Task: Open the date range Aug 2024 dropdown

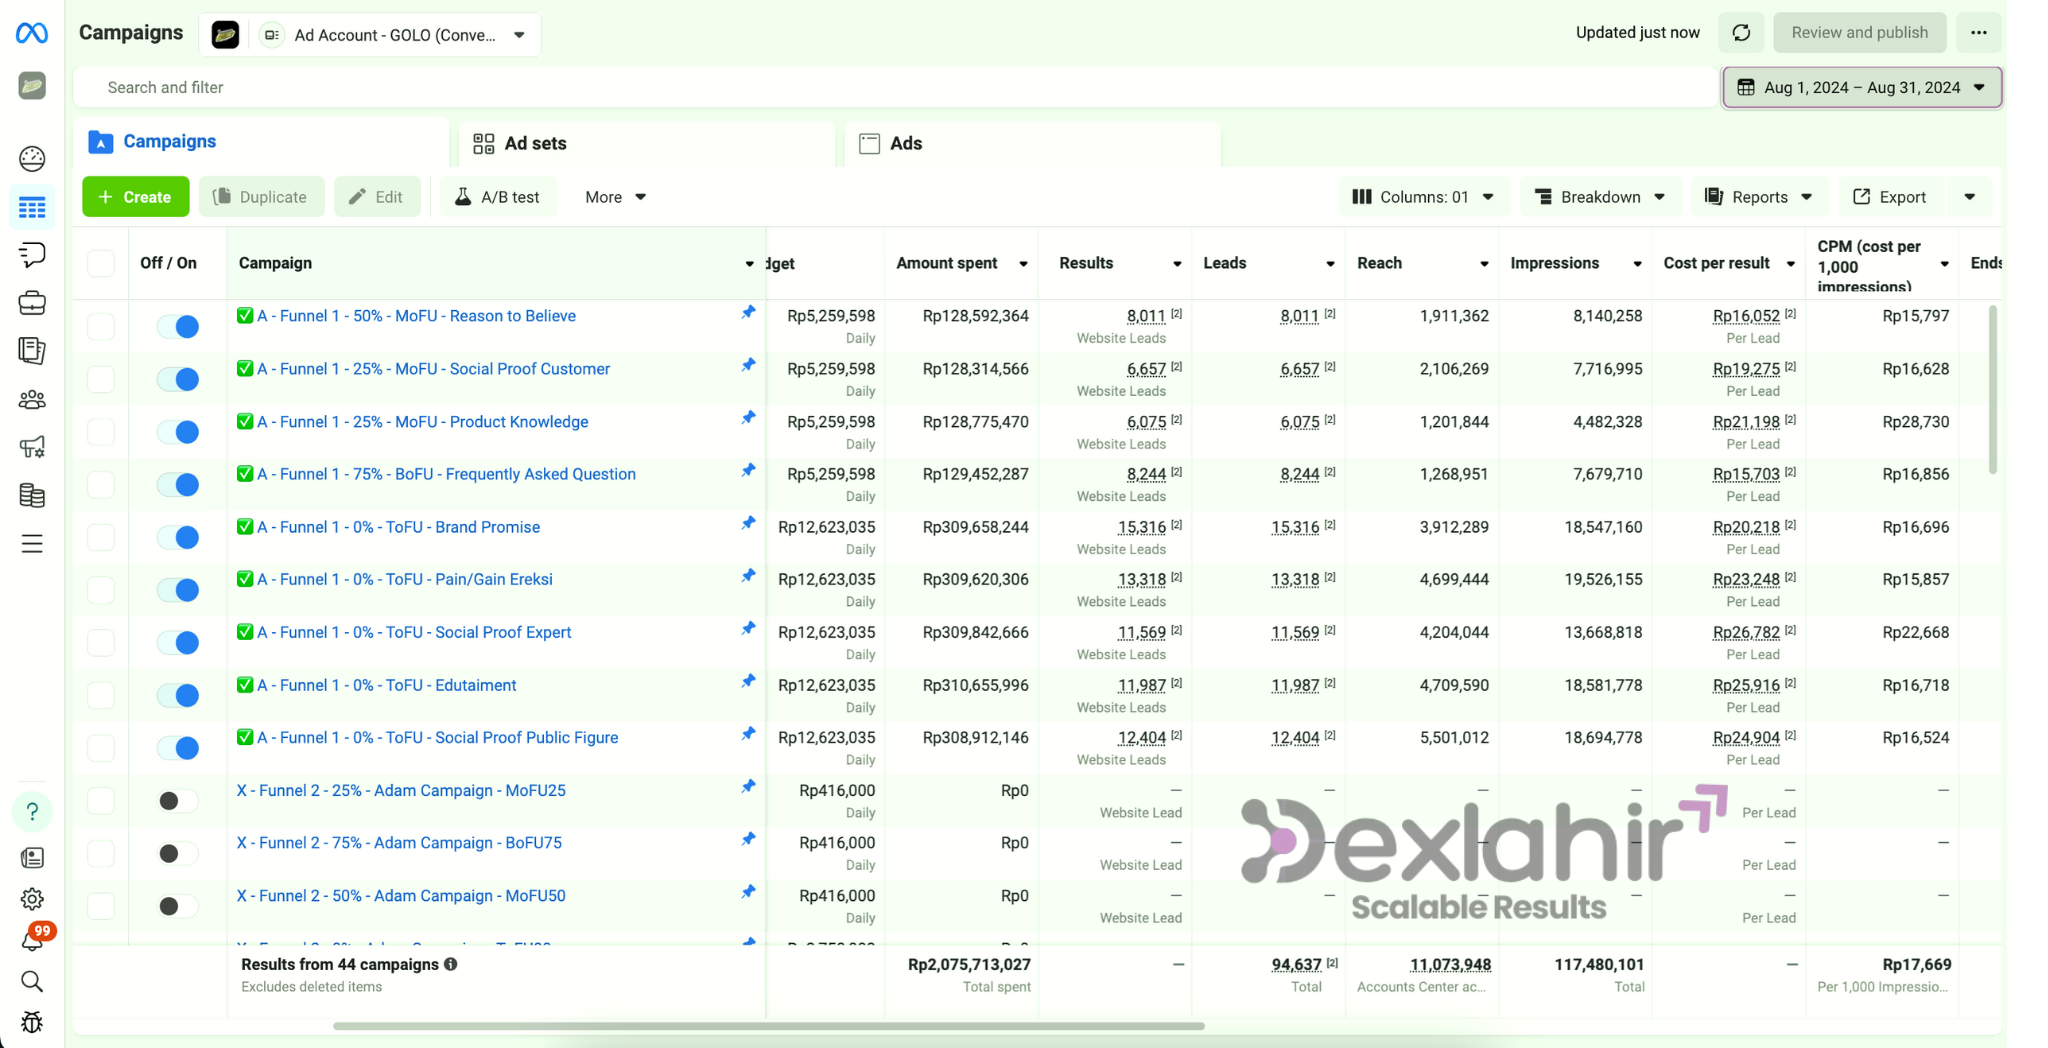Action: (x=1861, y=87)
